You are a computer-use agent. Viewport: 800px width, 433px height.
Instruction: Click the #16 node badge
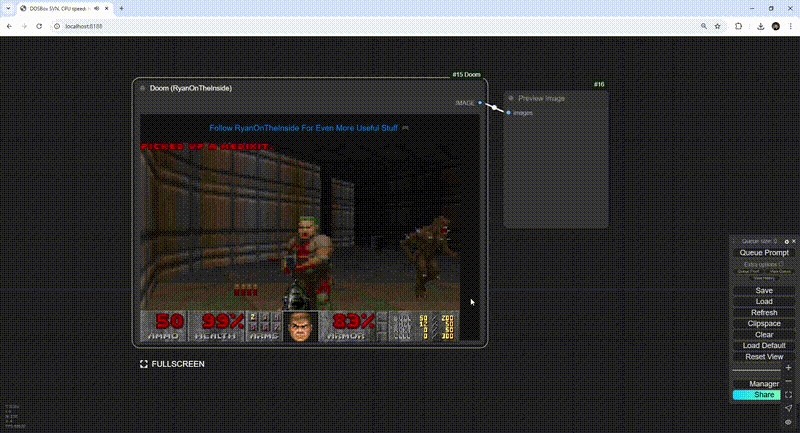coord(599,84)
